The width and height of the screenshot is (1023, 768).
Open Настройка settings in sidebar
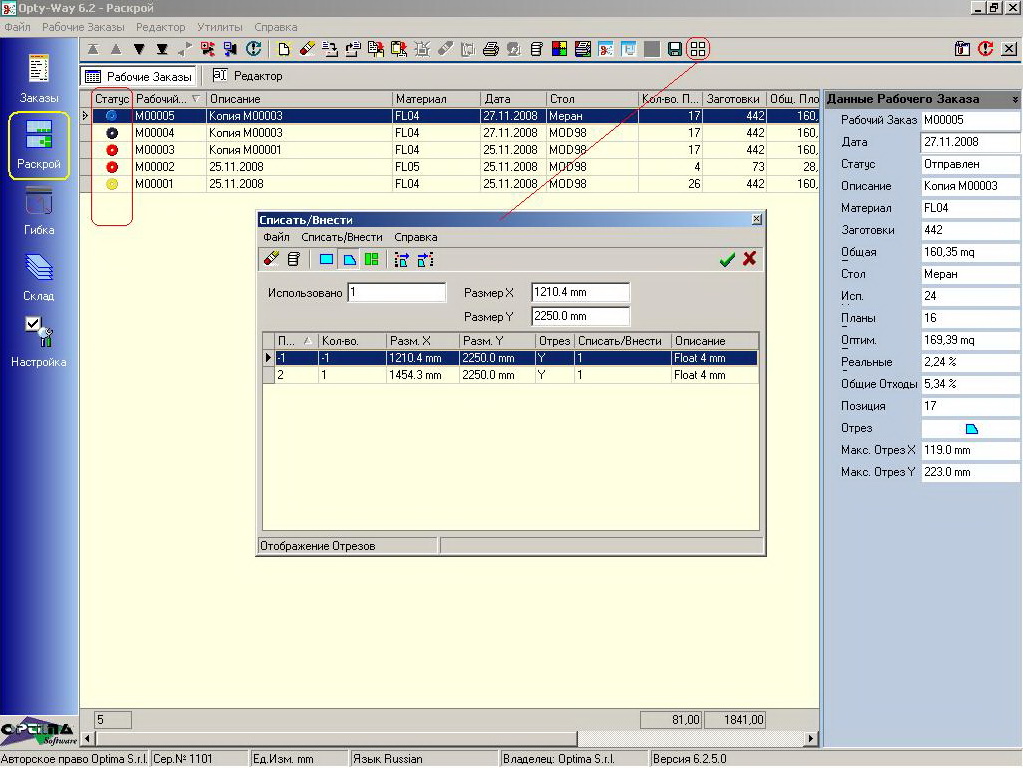point(38,343)
